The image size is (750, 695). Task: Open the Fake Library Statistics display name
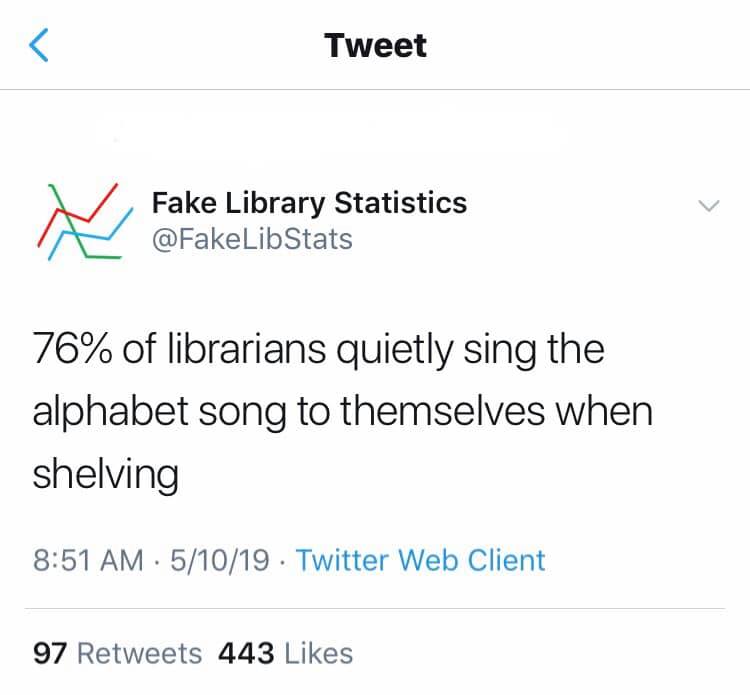coord(309,203)
